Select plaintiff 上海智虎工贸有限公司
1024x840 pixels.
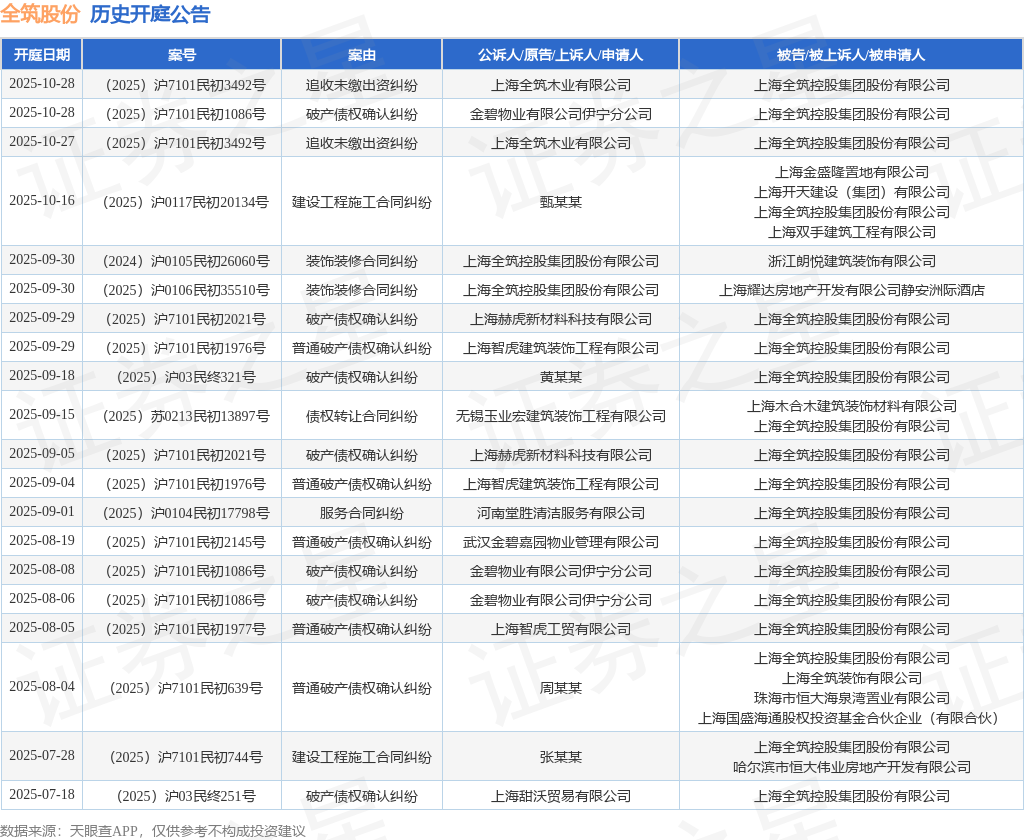pyautogui.click(x=561, y=629)
